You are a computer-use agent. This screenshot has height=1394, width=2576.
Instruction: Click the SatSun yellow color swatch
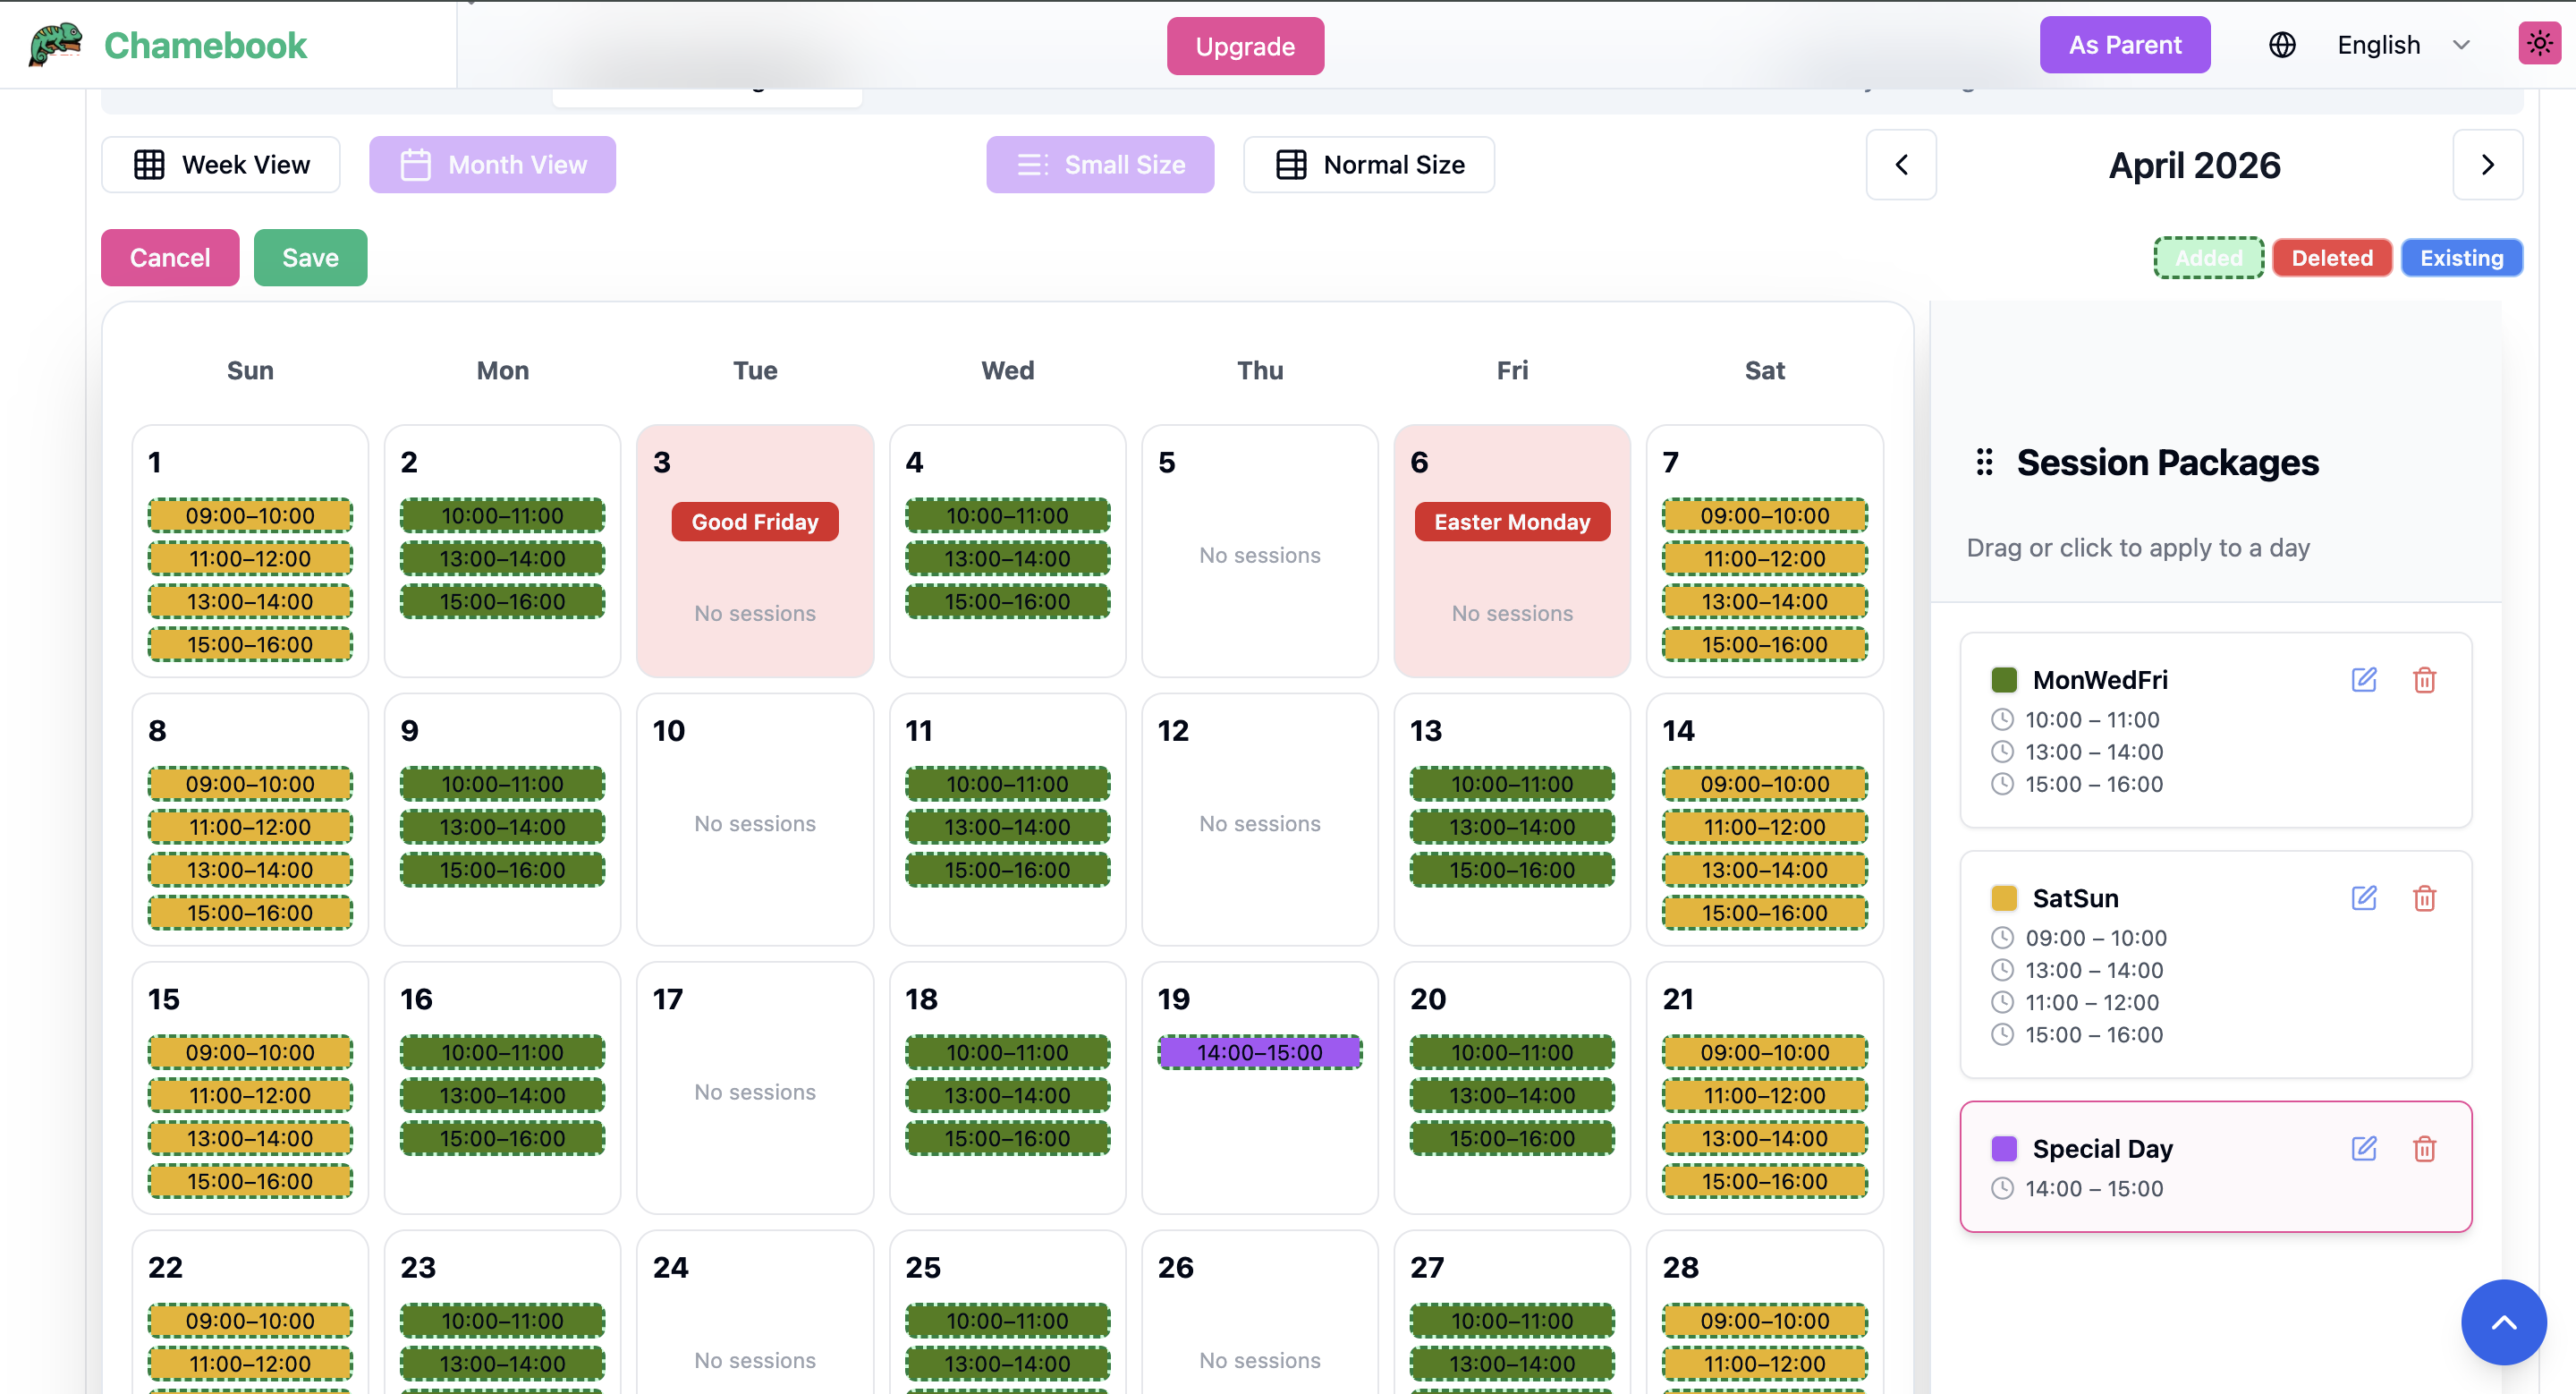coord(2004,898)
